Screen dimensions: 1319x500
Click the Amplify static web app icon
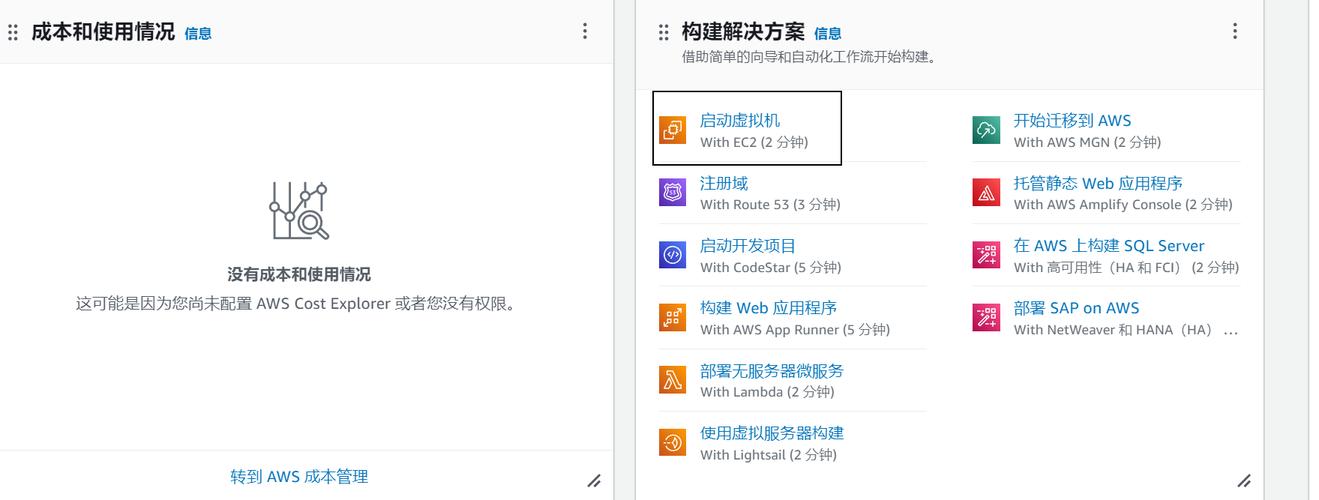click(986, 192)
